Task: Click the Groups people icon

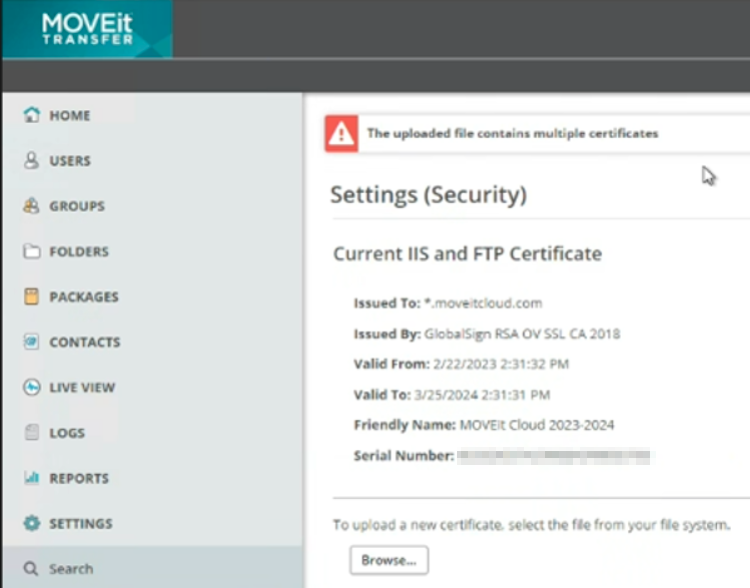Action: pyautogui.click(x=32, y=206)
